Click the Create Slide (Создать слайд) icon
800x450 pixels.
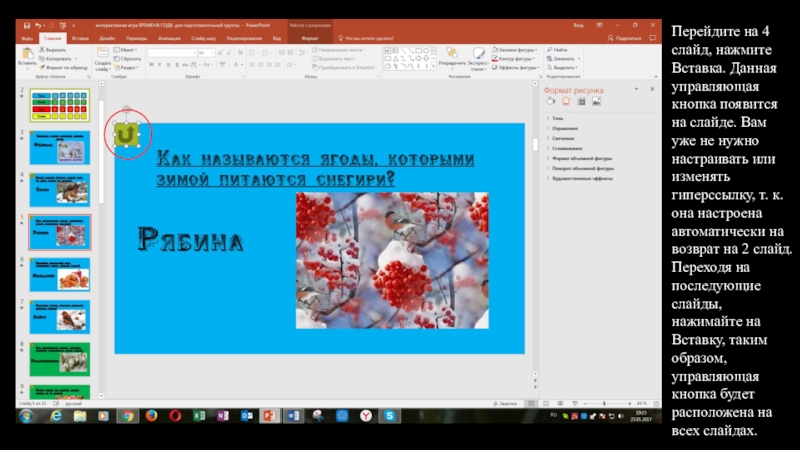point(102,57)
